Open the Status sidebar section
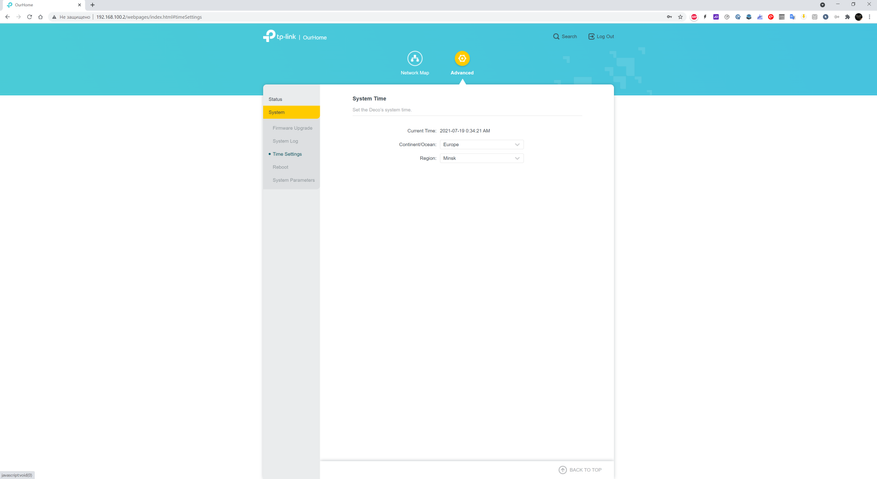Image resolution: width=877 pixels, height=479 pixels. pyautogui.click(x=276, y=99)
